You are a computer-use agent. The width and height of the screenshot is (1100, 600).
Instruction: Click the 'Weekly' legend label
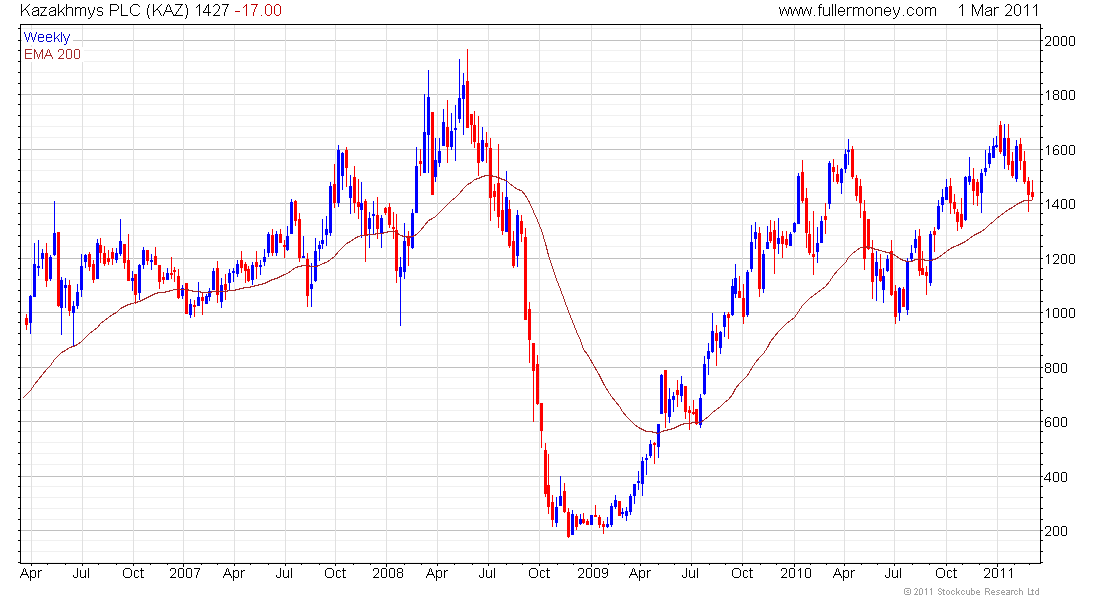(x=47, y=37)
